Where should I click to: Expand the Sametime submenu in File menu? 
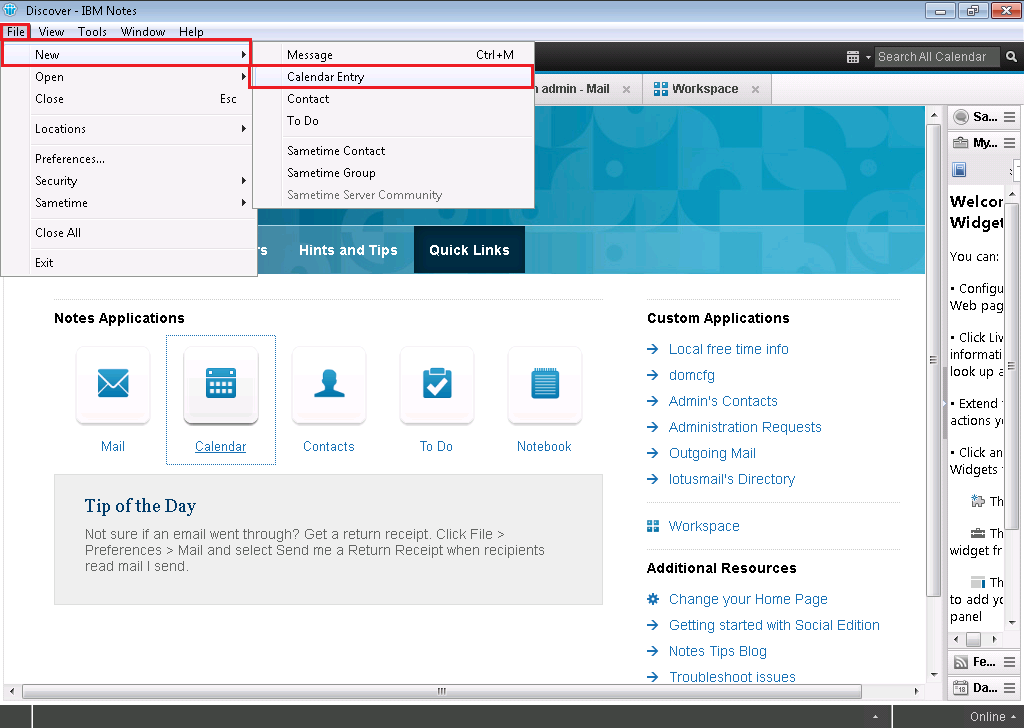tap(244, 203)
